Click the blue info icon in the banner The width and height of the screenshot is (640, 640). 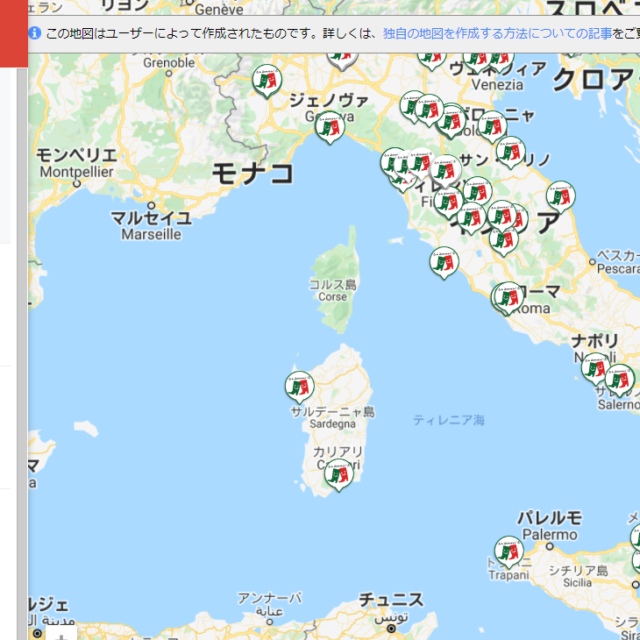pyautogui.click(x=35, y=33)
